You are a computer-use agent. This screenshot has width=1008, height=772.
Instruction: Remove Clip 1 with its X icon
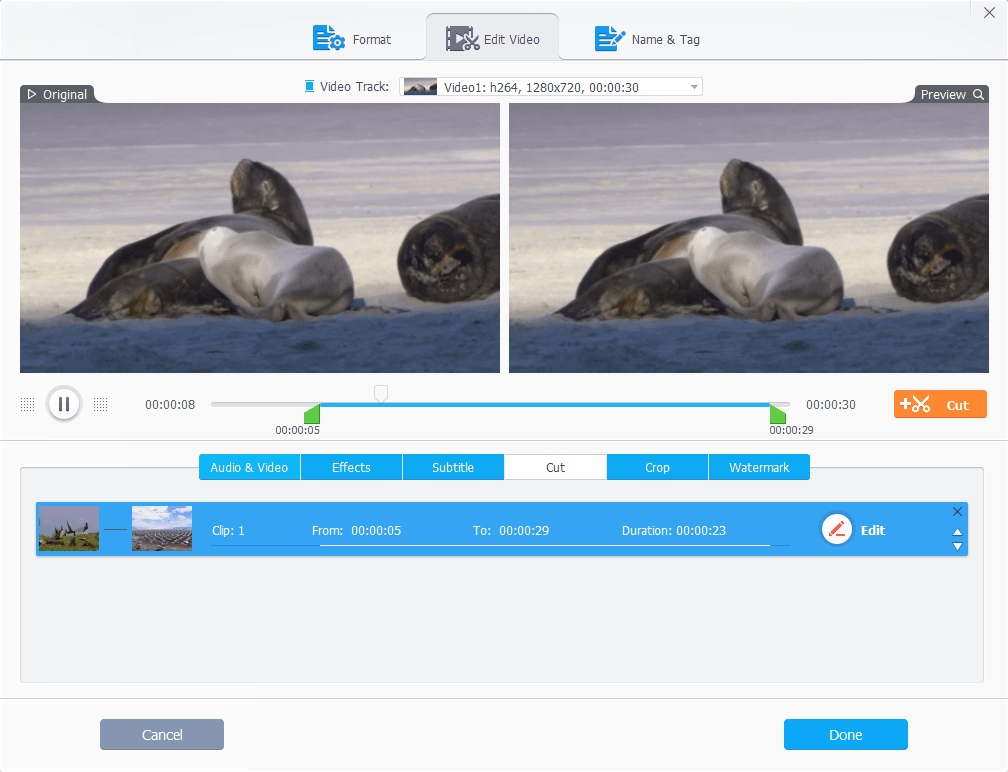(957, 511)
